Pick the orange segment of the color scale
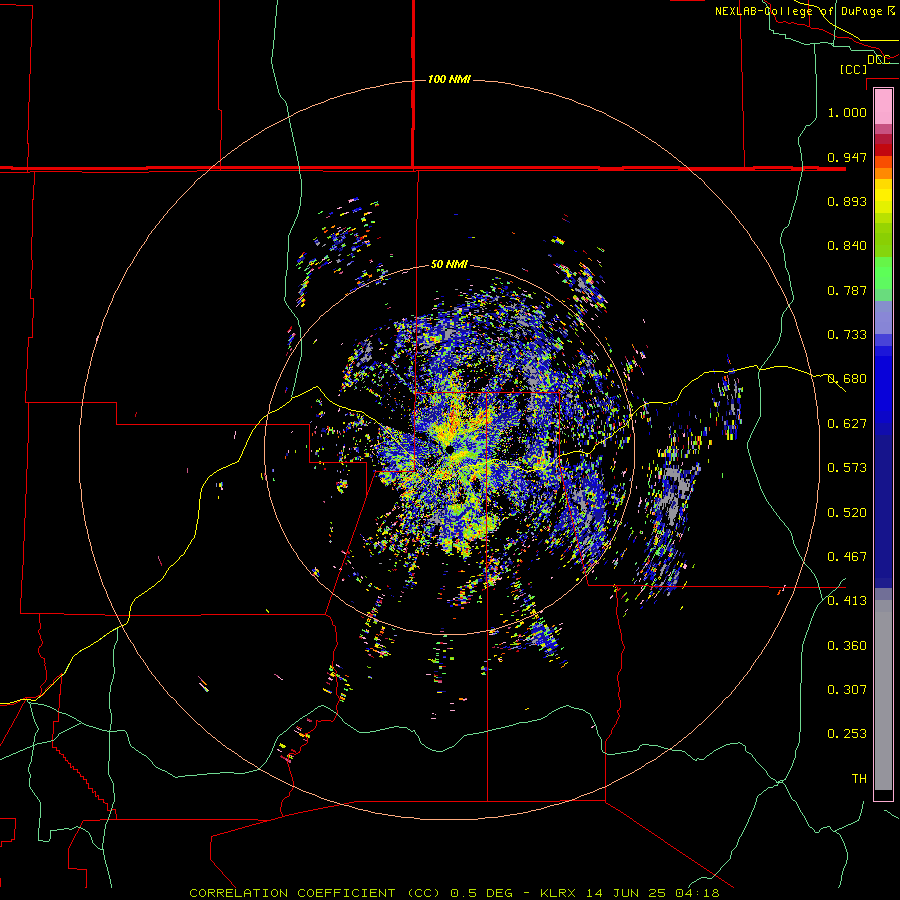900x900 pixels. (883, 173)
